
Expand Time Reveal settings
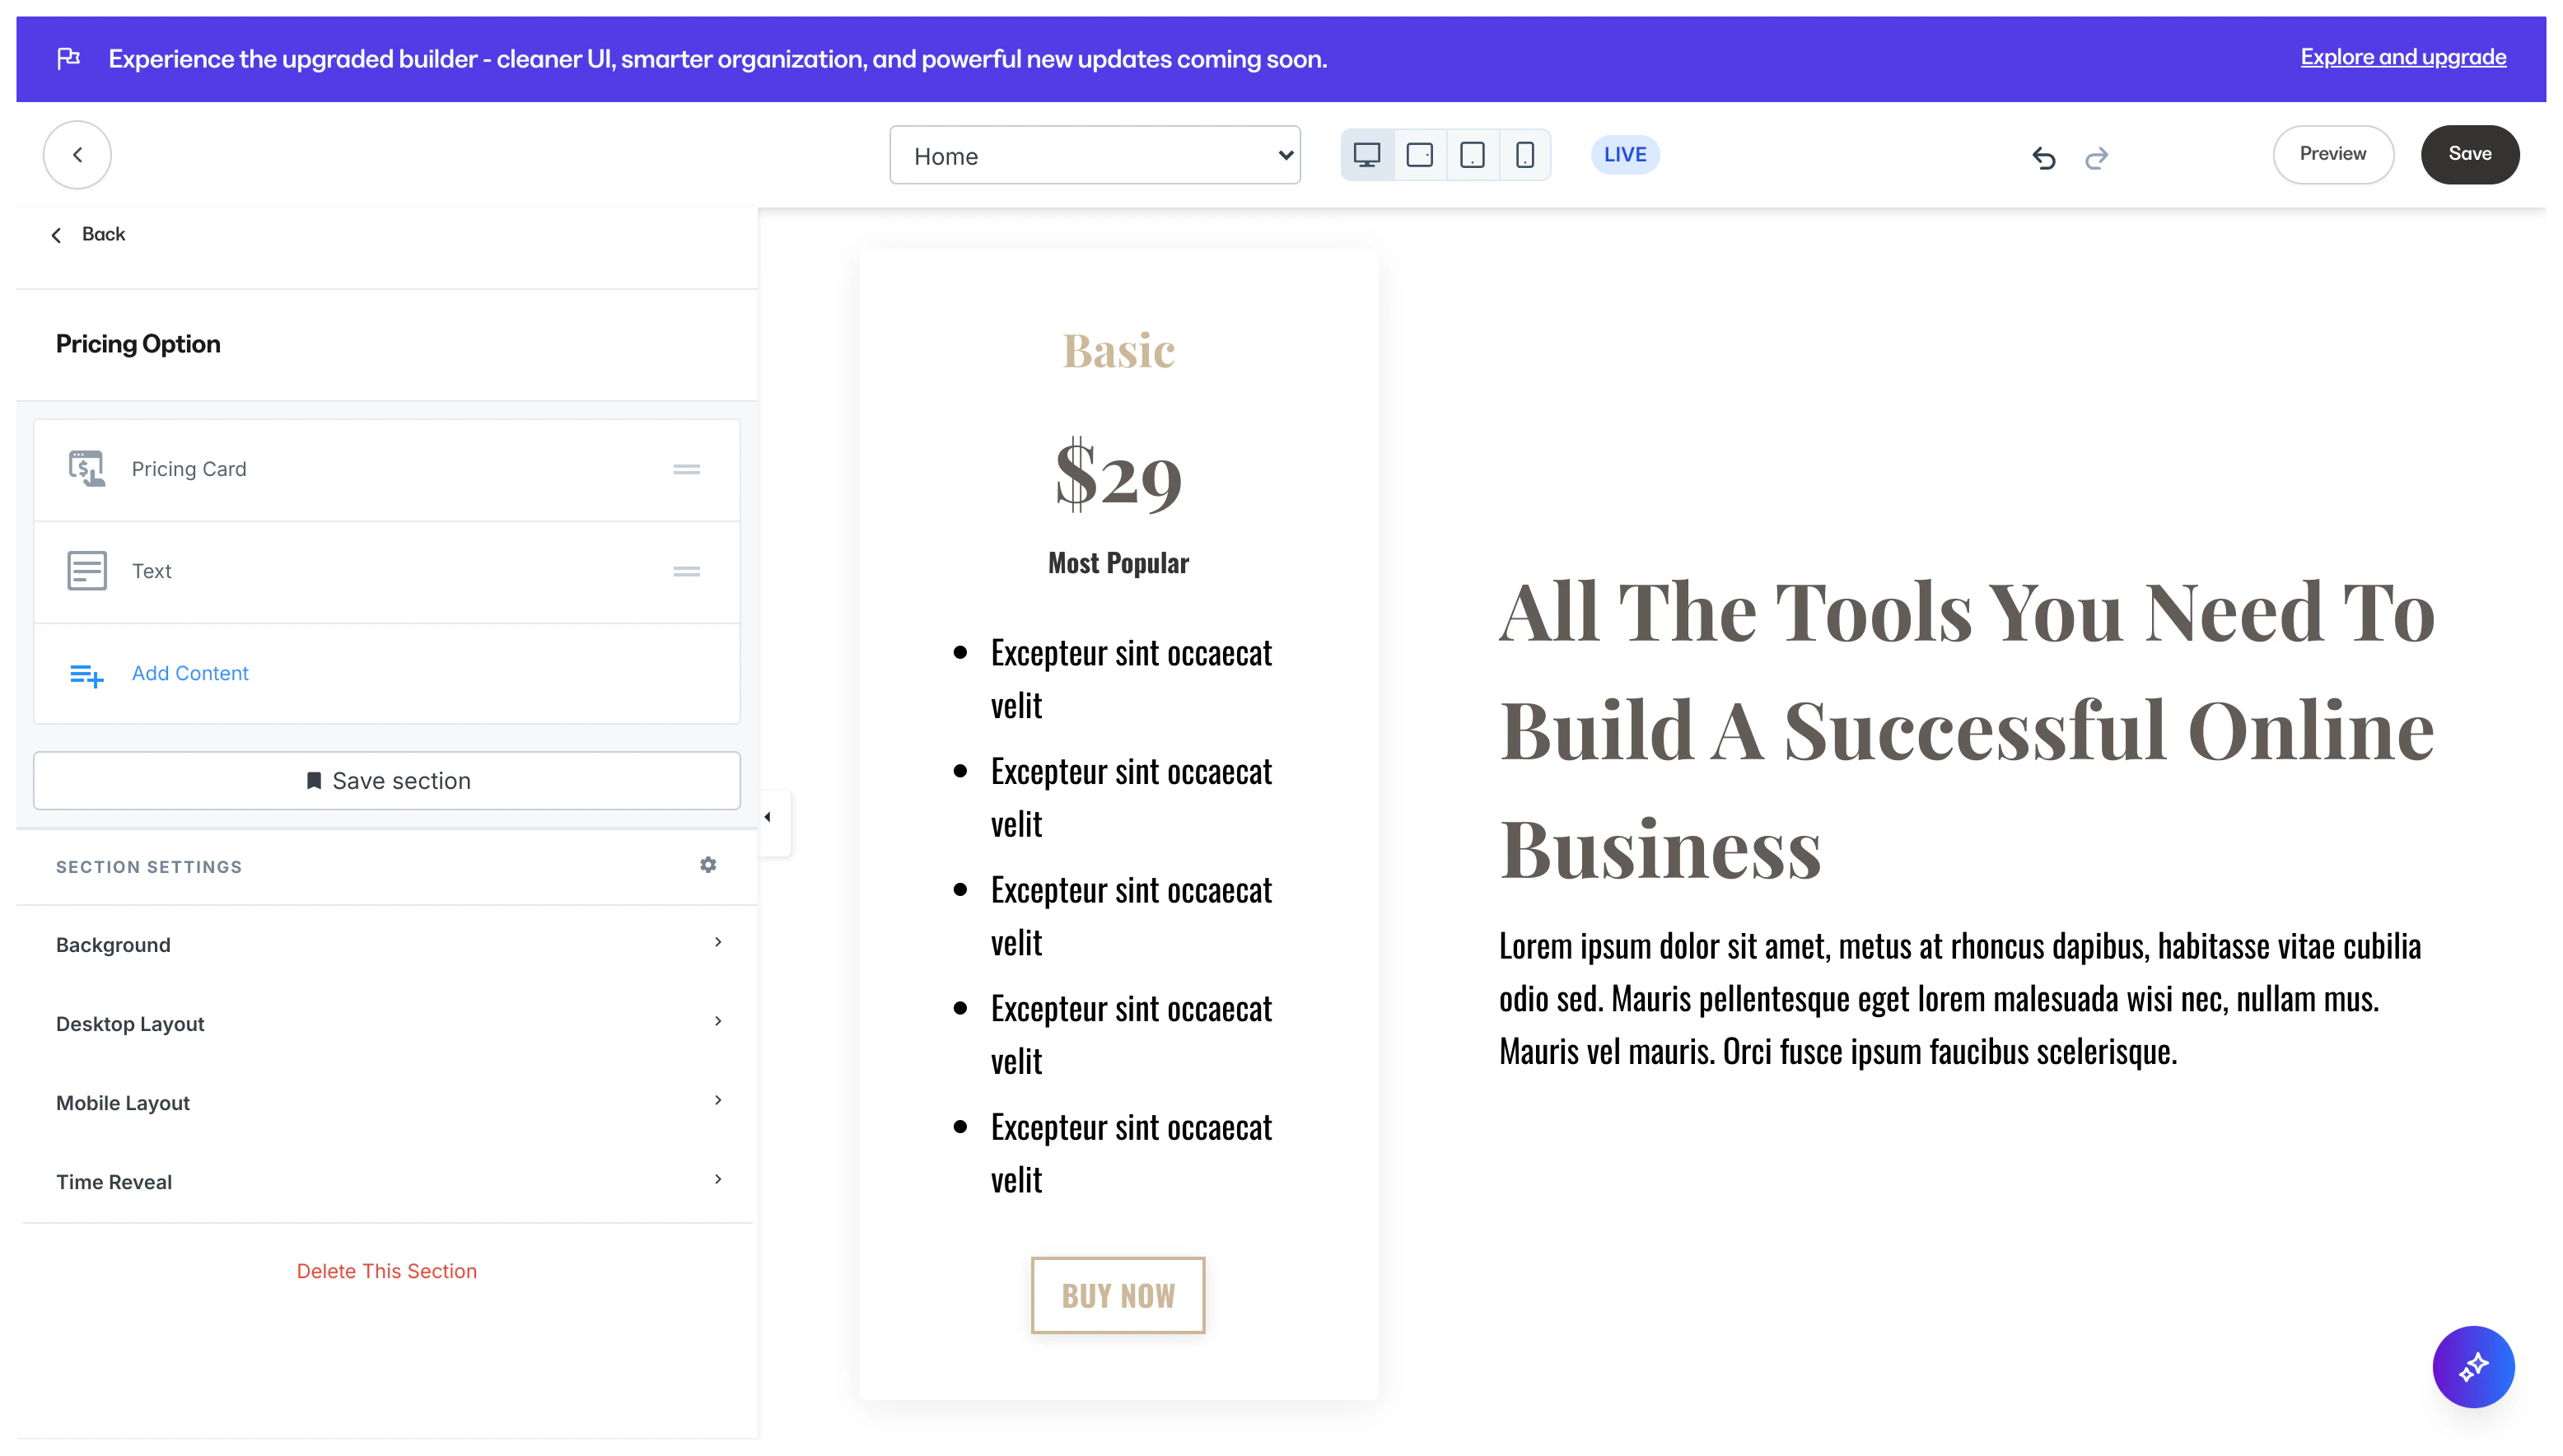(x=386, y=1181)
